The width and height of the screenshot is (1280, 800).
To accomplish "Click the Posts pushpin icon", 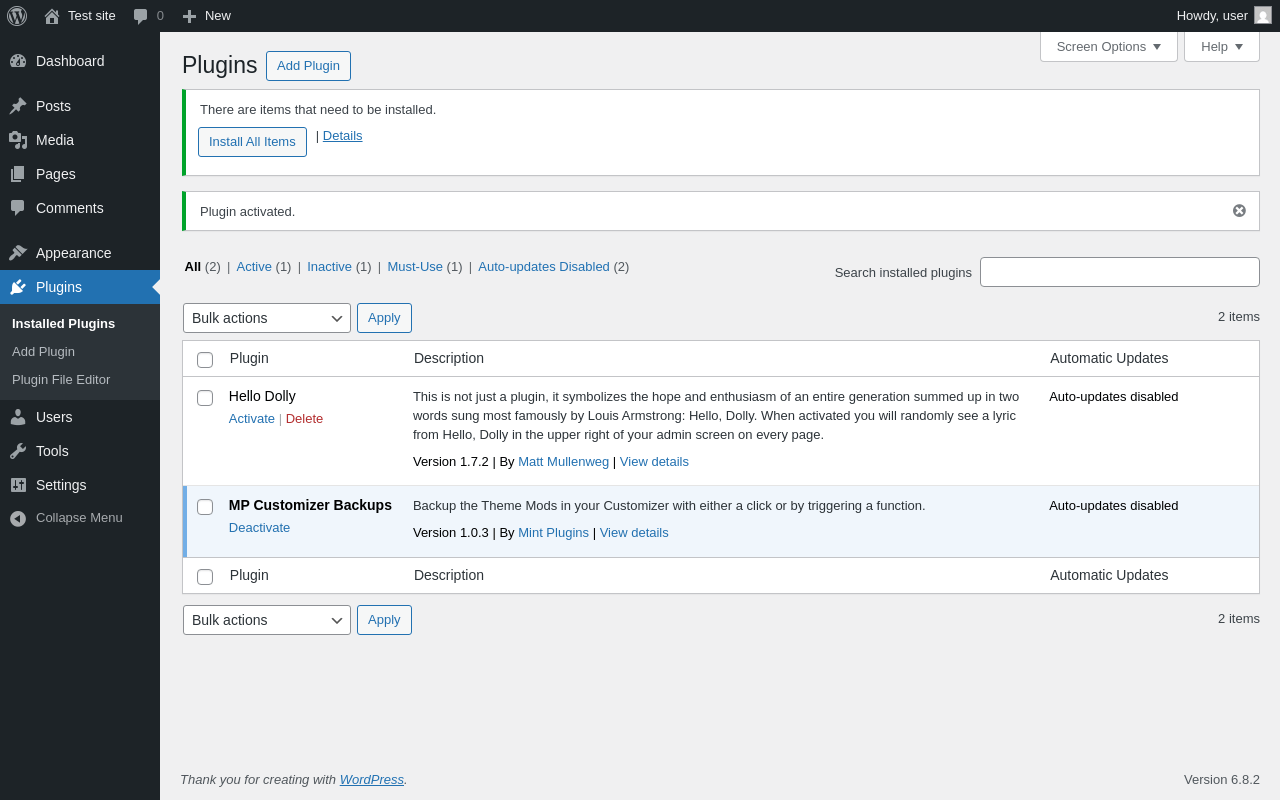I will point(18,106).
